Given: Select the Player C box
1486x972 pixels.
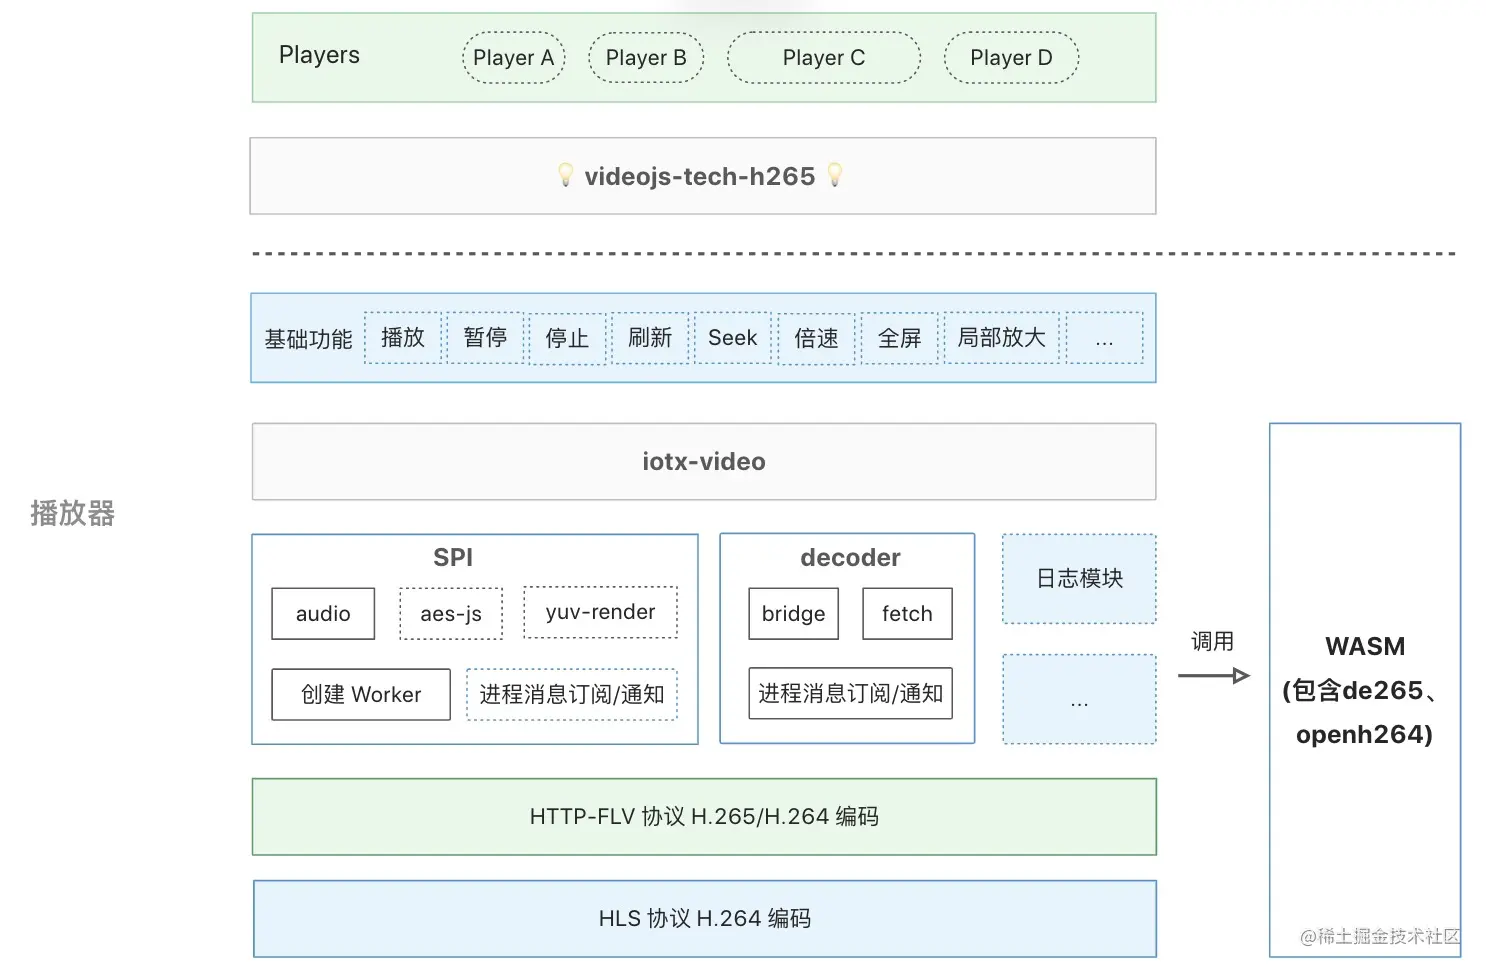Looking at the screenshot, I should click(824, 58).
